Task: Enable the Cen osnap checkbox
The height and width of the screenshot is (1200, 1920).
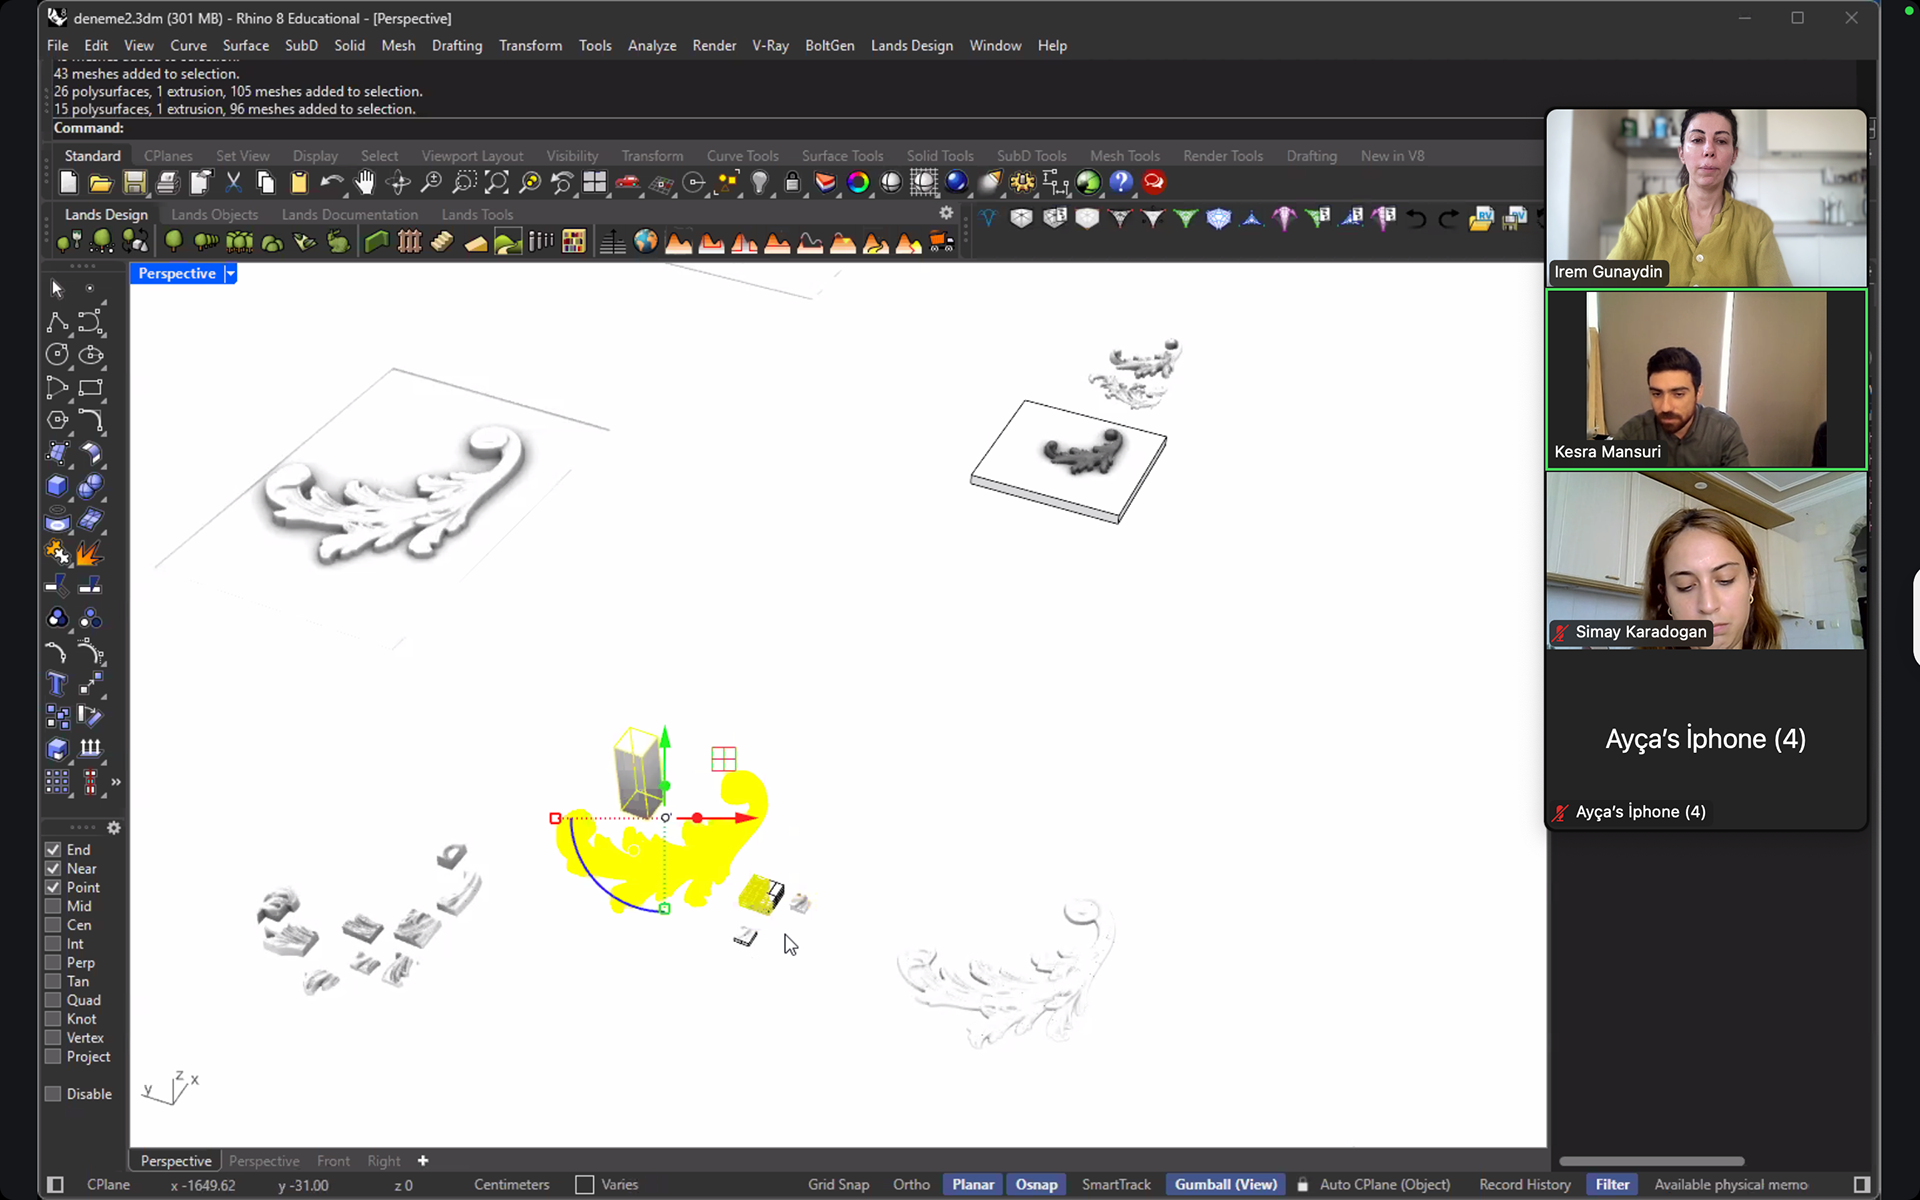Action: (x=53, y=925)
